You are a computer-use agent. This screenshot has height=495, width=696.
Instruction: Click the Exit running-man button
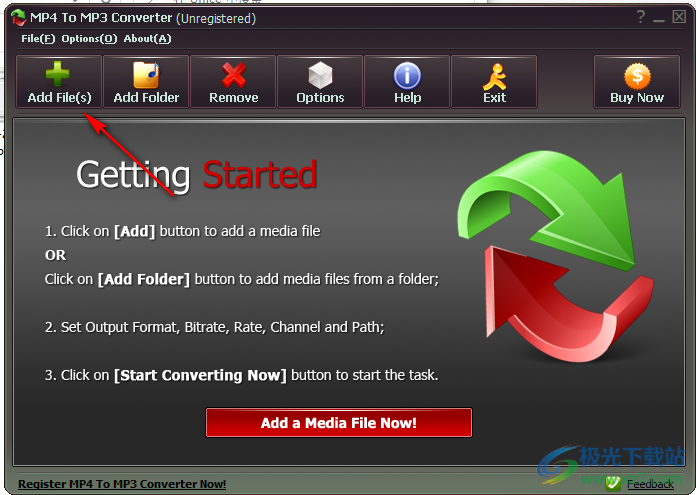[x=494, y=82]
